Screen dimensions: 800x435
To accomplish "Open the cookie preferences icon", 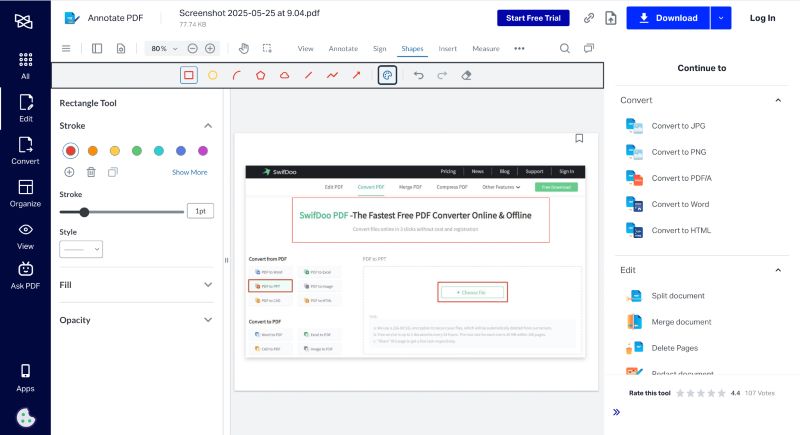I will [26, 418].
